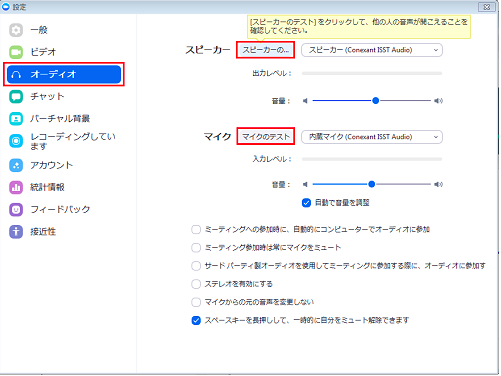Enable ステレオを有効にする option

point(196,284)
